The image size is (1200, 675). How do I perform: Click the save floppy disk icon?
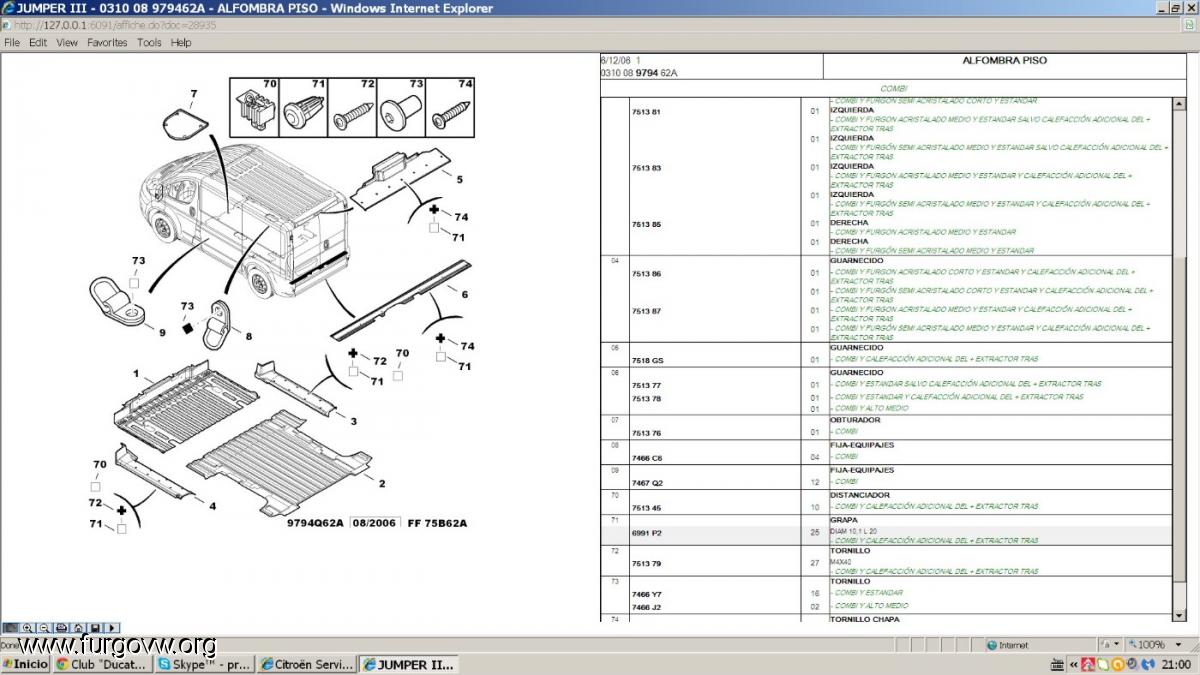(95, 628)
